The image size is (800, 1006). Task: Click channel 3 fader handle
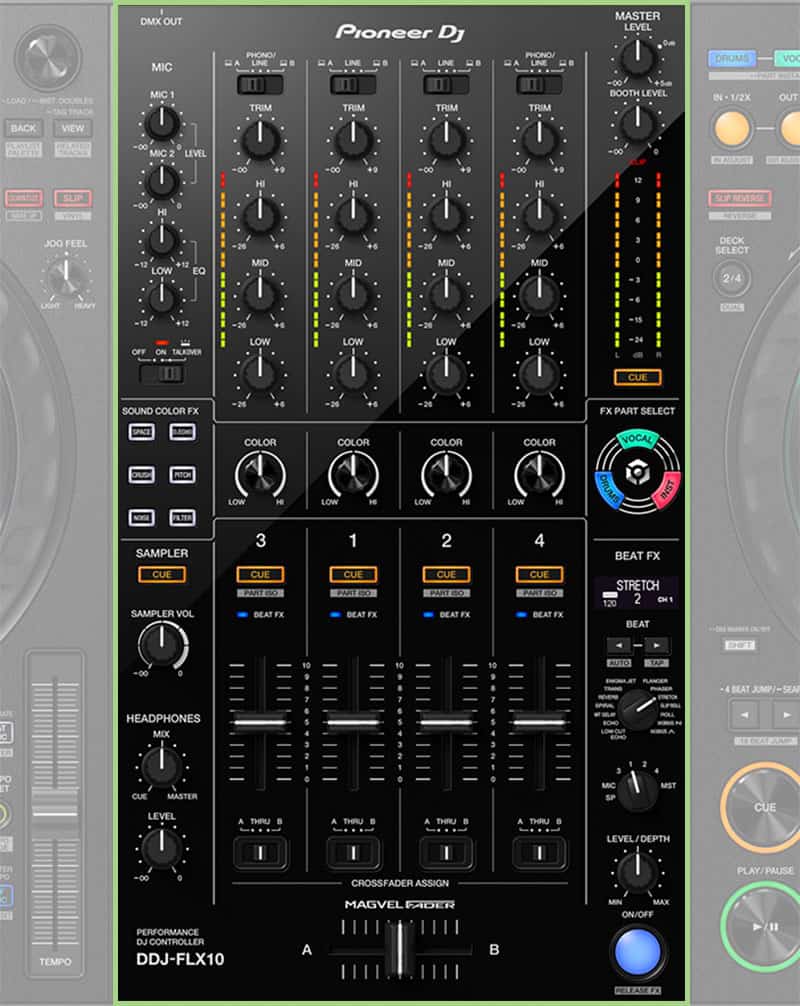(x=260, y=722)
